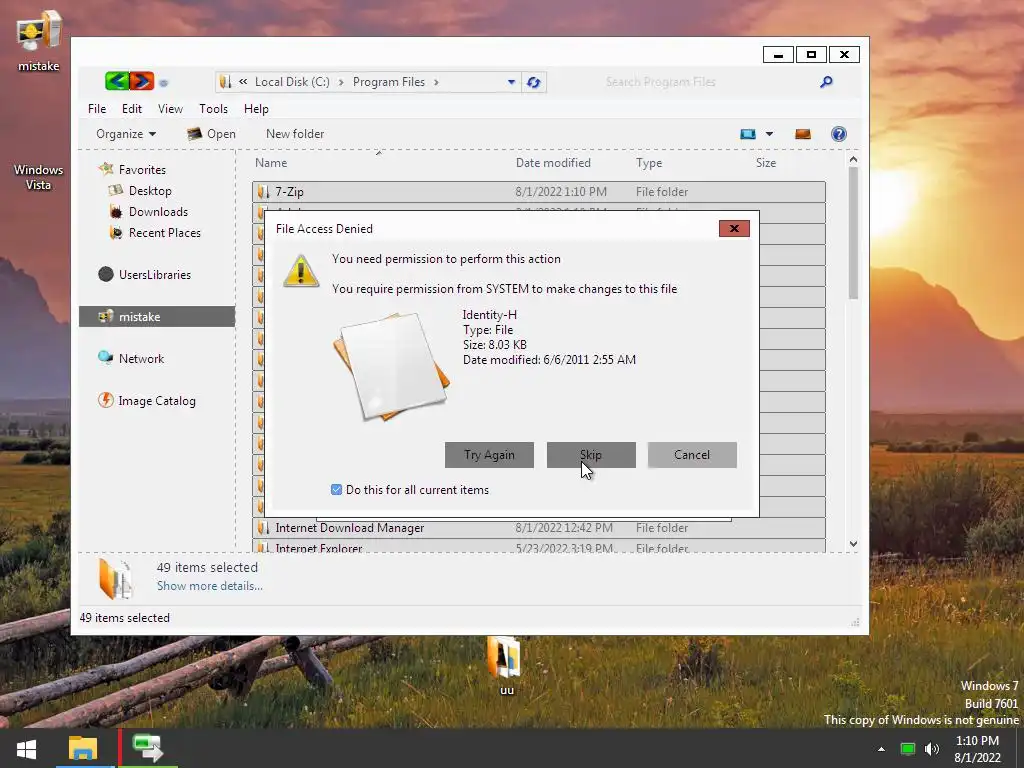The image size is (1024, 768).
Task: Click the File Explorer taskbar icon
Action: (x=83, y=748)
